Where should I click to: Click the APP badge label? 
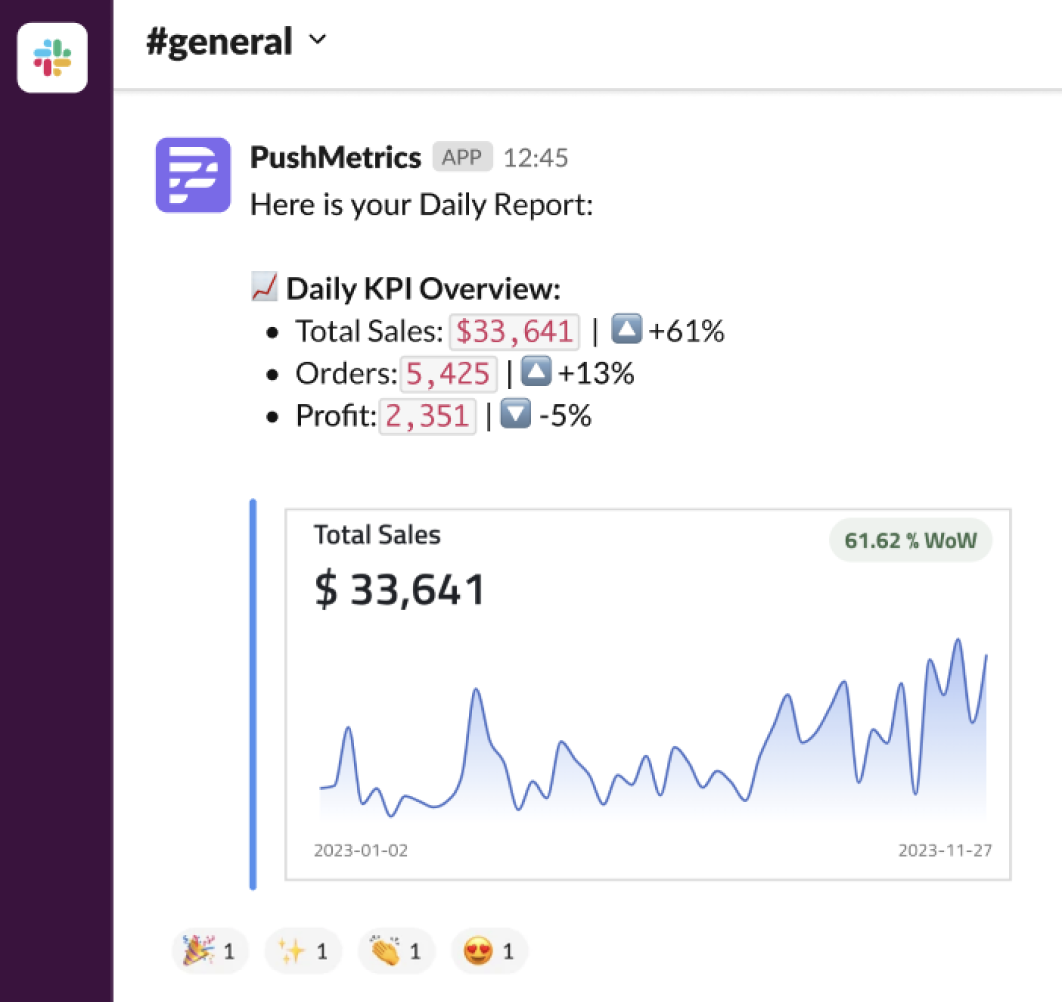462,157
